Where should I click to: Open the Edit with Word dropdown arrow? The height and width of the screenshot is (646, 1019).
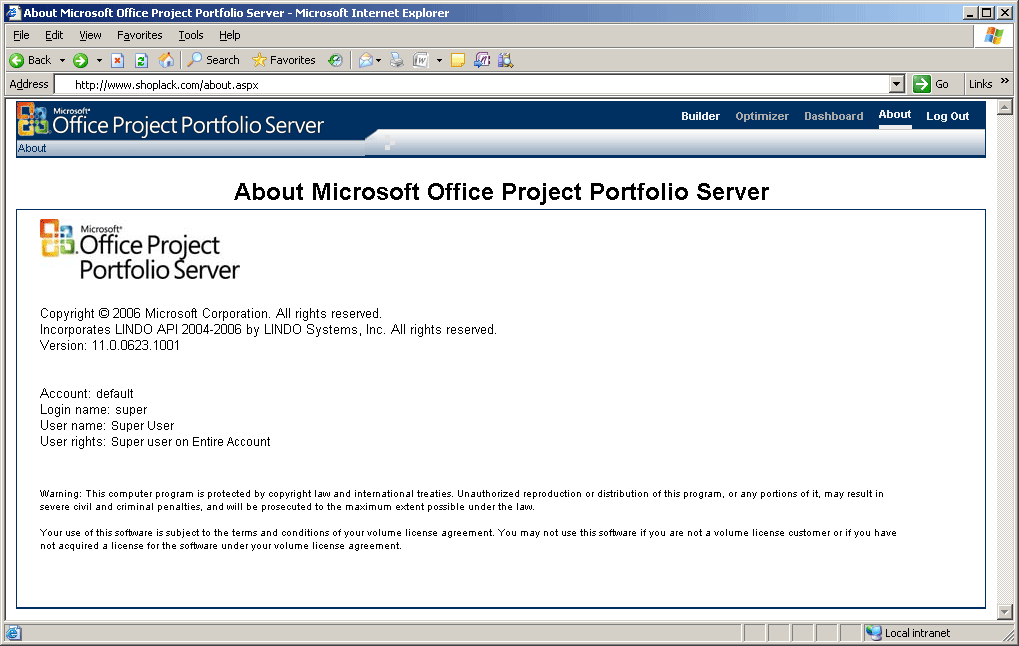(x=439, y=60)
